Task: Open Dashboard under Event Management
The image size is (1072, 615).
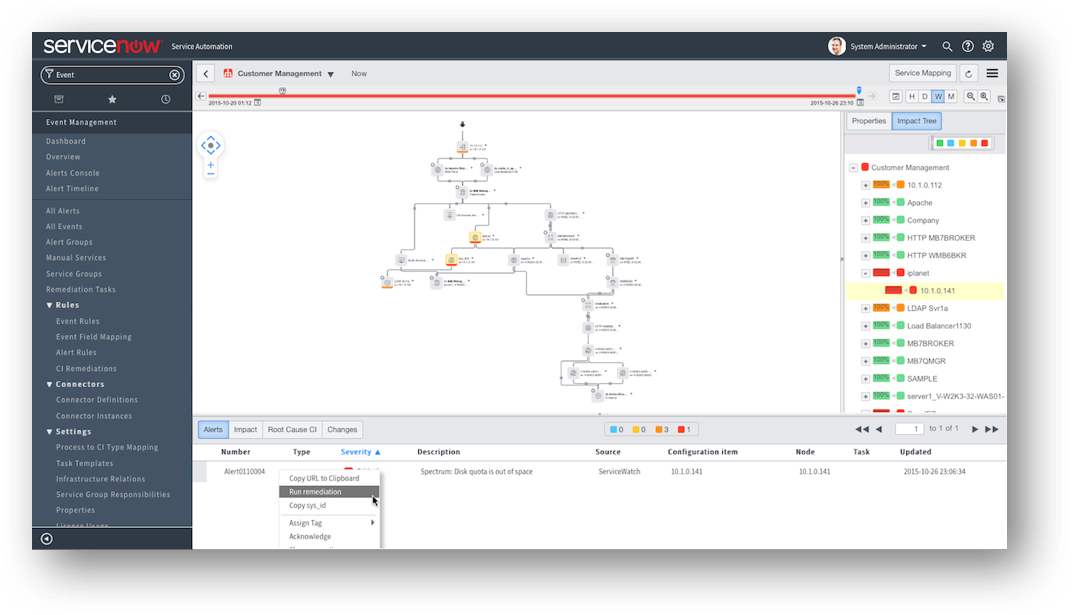Action: pos(66,141)
